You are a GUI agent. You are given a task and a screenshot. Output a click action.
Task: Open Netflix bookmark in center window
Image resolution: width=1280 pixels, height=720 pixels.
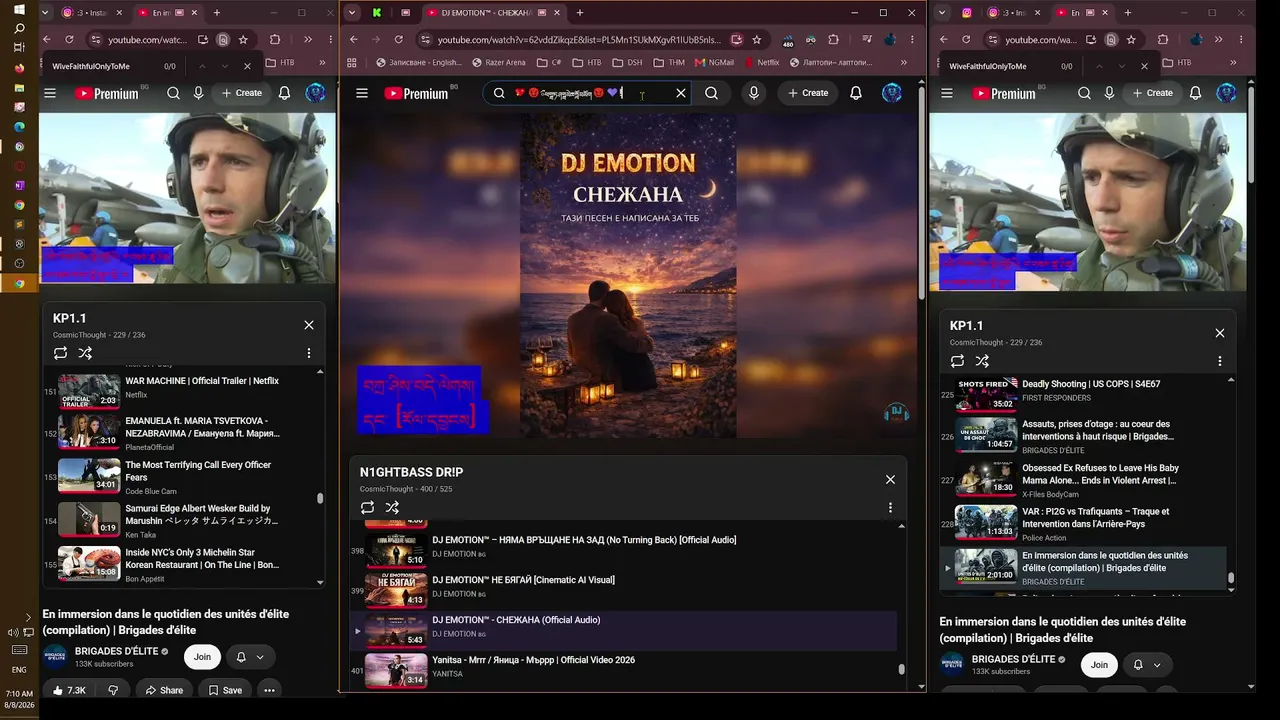pos(760,62)
